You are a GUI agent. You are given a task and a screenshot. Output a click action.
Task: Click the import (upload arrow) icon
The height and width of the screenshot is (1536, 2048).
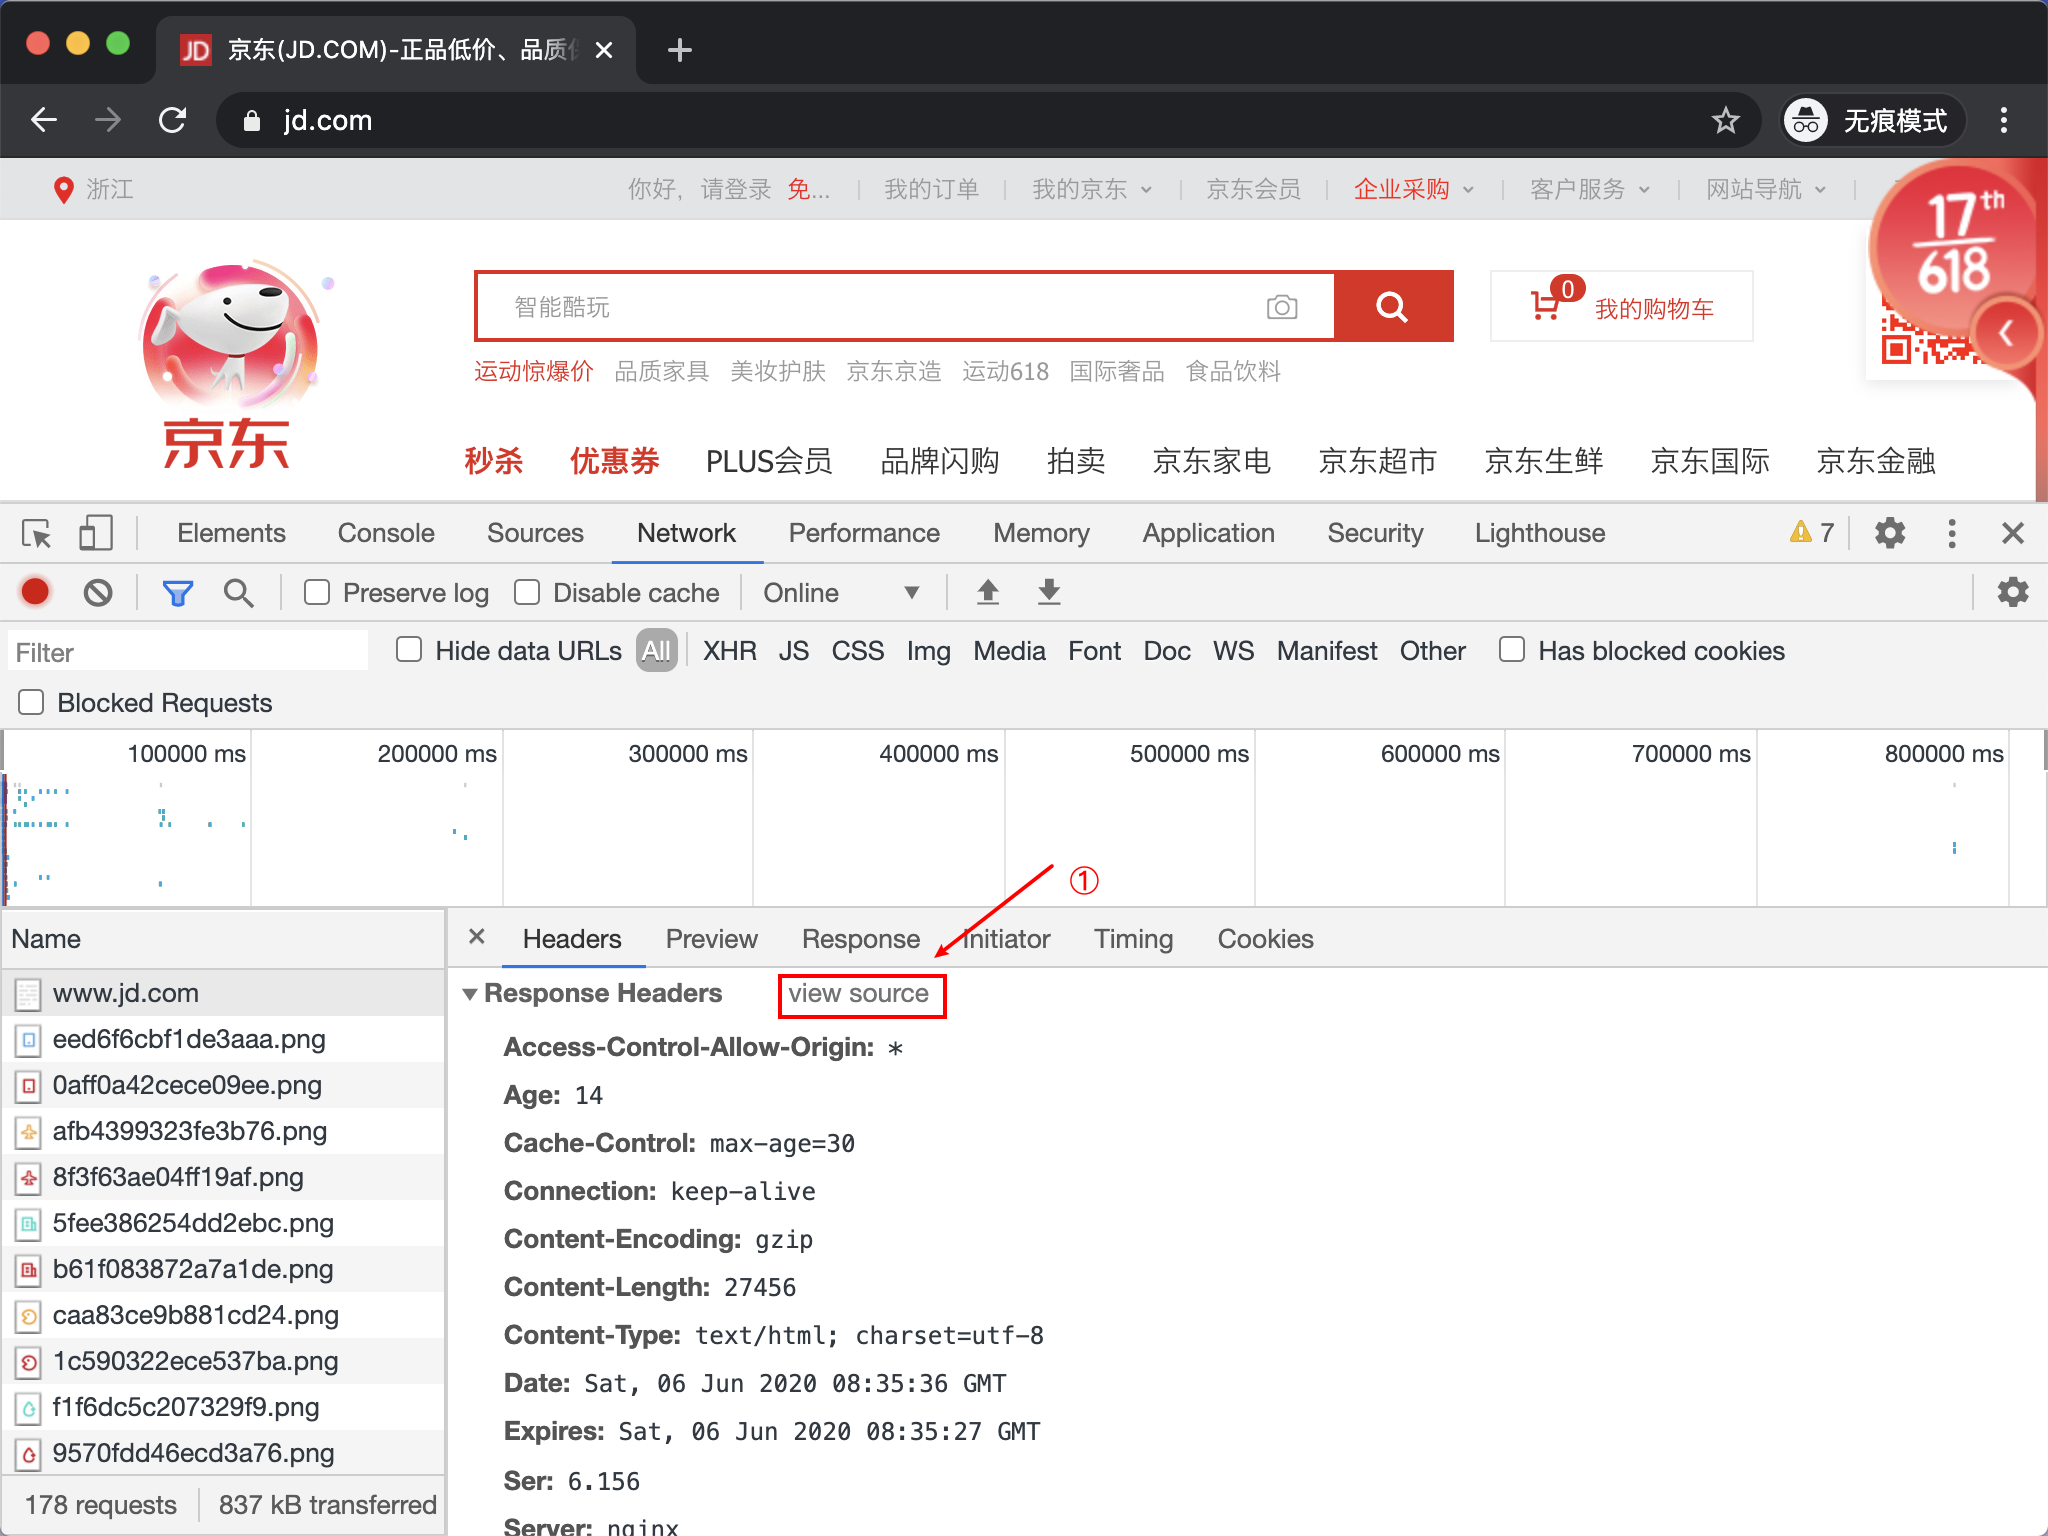tap(987, 594)
